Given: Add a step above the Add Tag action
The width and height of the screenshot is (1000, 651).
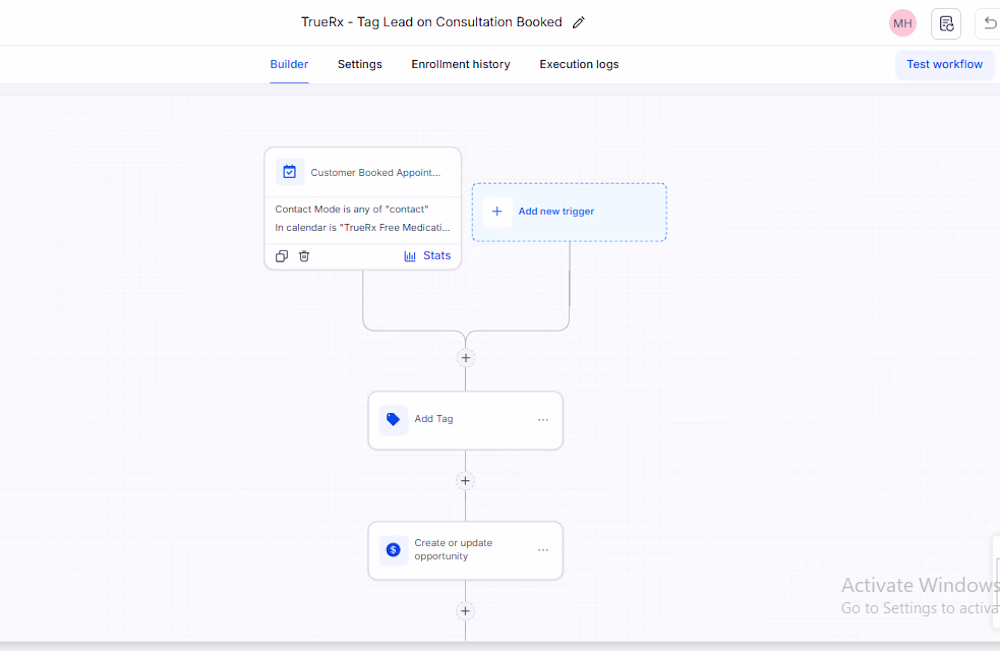Looking at the screenshot, I should [466, 358].
